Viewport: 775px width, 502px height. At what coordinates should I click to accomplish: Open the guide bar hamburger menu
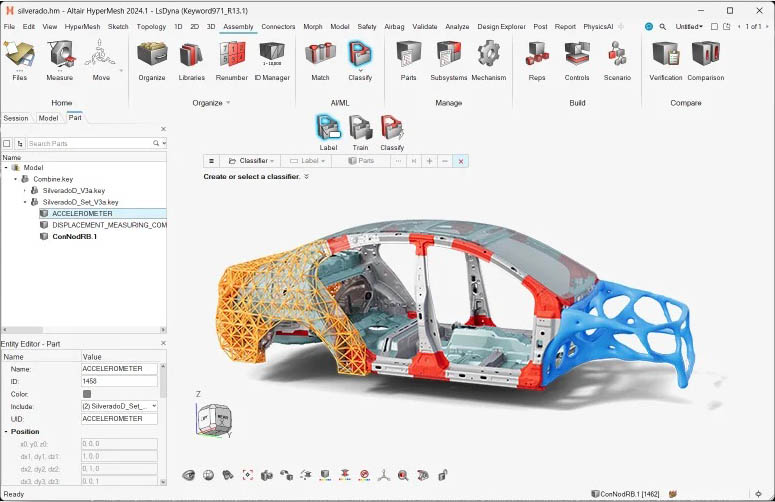click(x=211, y=161)
